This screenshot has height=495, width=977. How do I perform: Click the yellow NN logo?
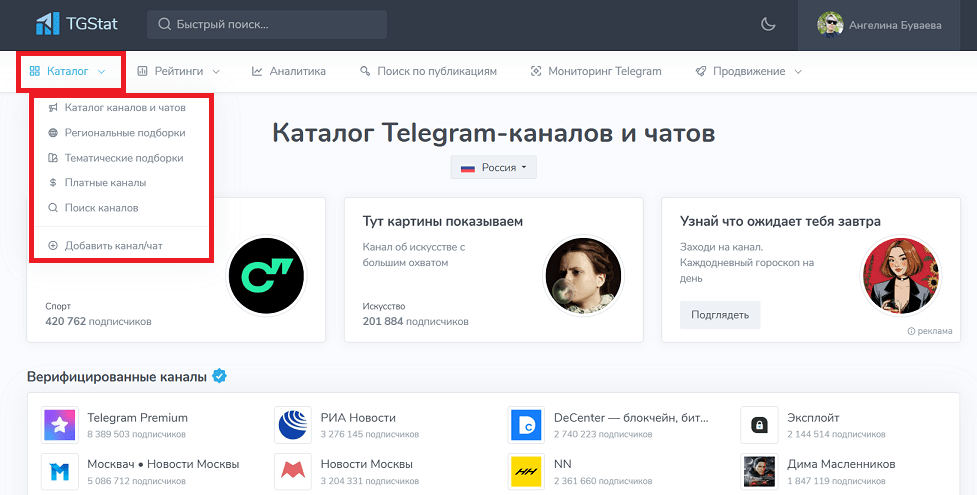(x=527, y=472)
